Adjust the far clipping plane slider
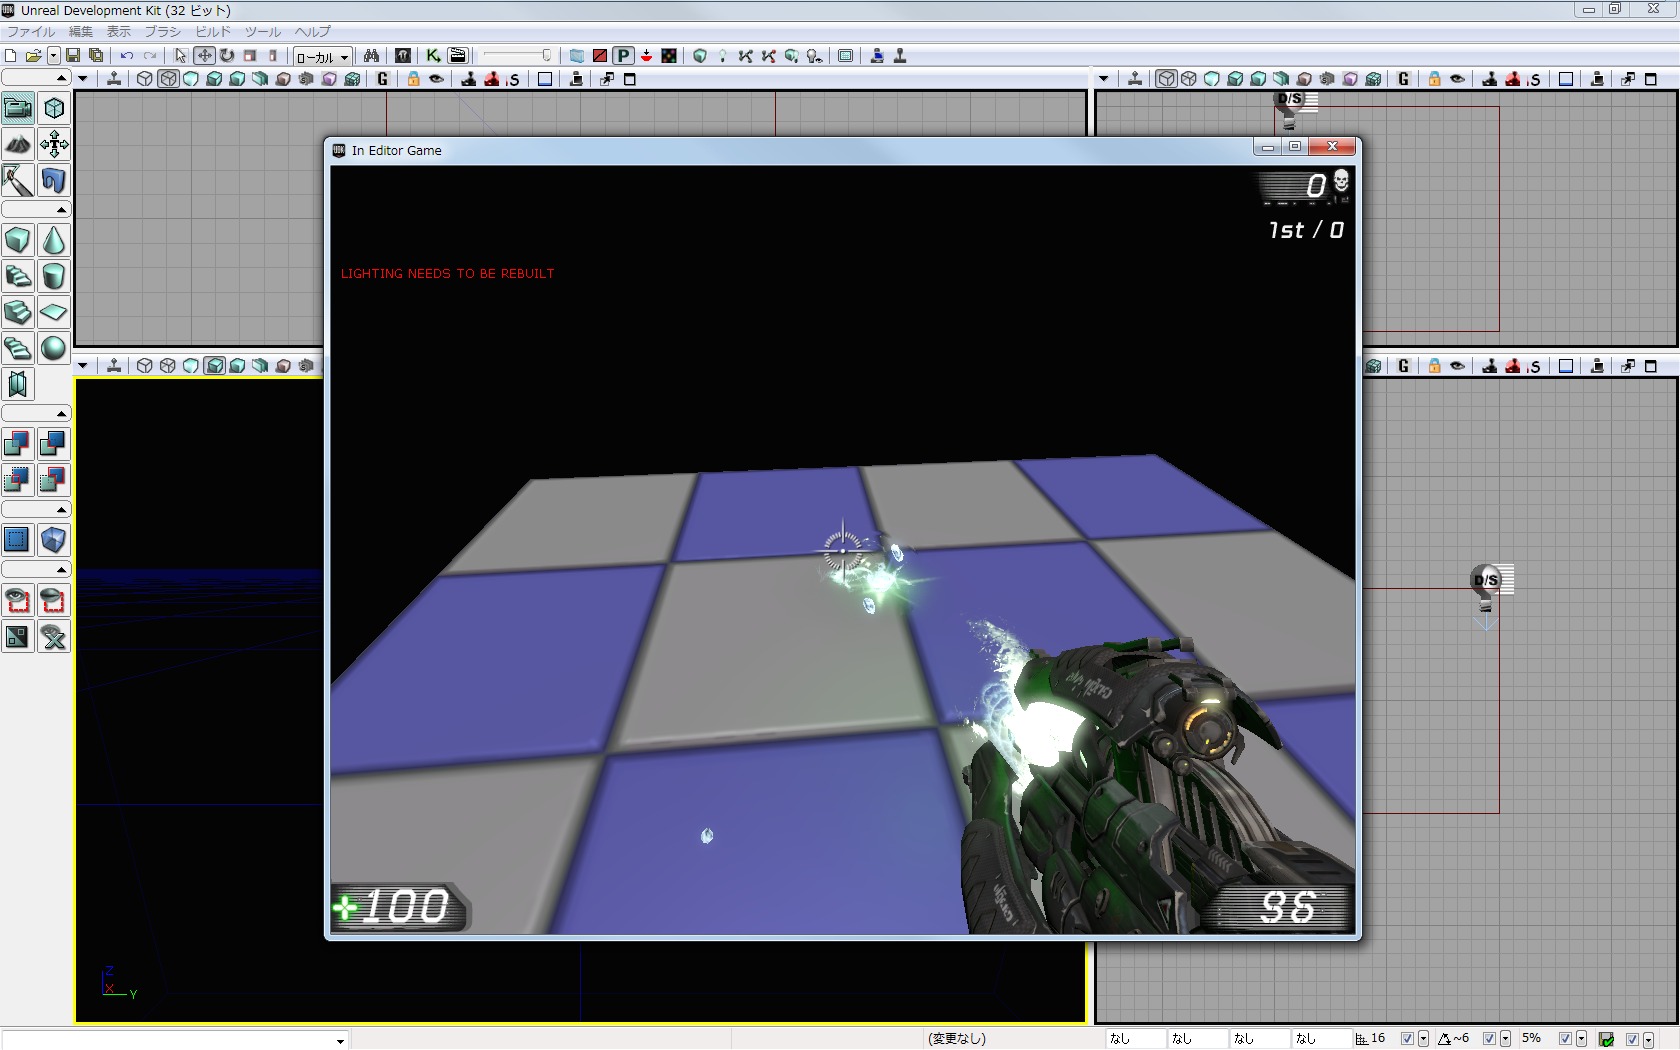Screen dimensions: 1680x1050 pyautogui.click(x=518, y=56)
